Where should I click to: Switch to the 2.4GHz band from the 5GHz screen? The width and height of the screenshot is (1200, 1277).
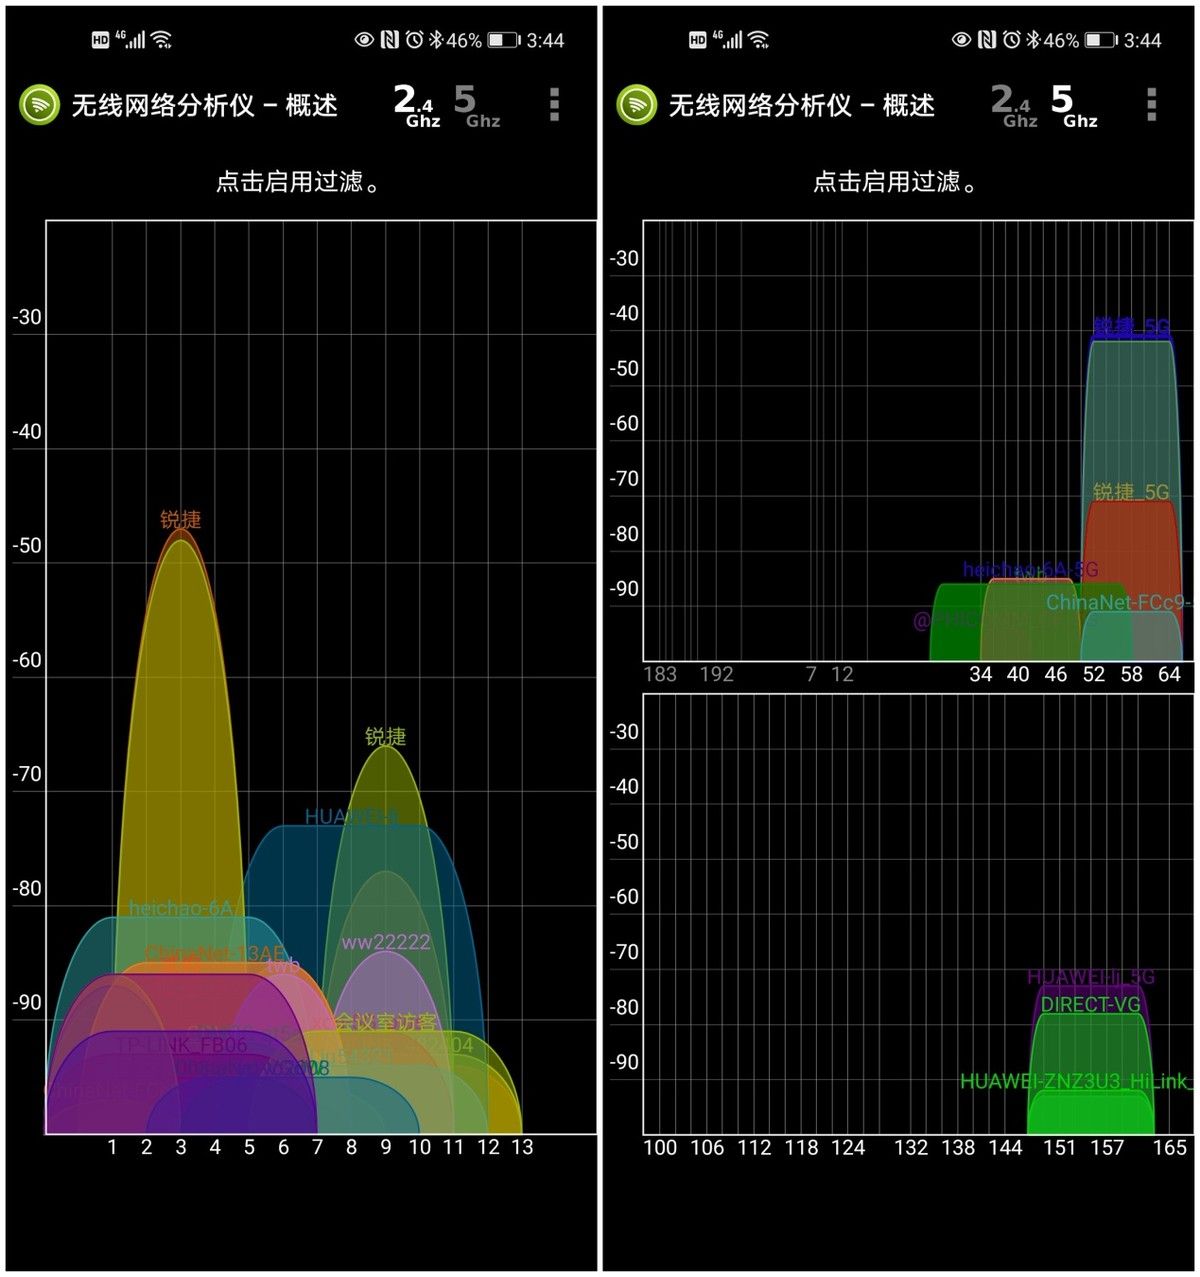point(1016,105)
